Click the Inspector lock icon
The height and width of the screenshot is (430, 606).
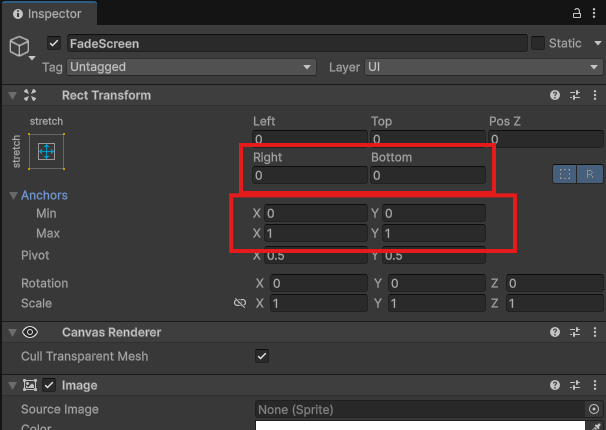(576, 14)
